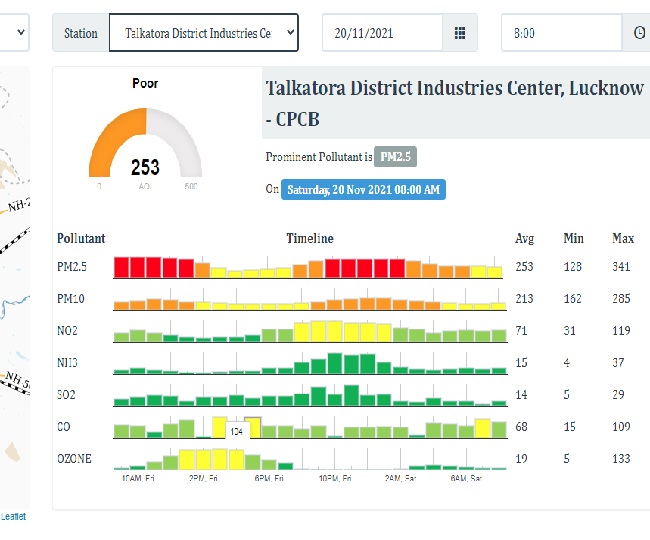Screen dimensions: 650x540
Task: Click the 20/11/2021 date input field
Action: click(x=382, y=33)
